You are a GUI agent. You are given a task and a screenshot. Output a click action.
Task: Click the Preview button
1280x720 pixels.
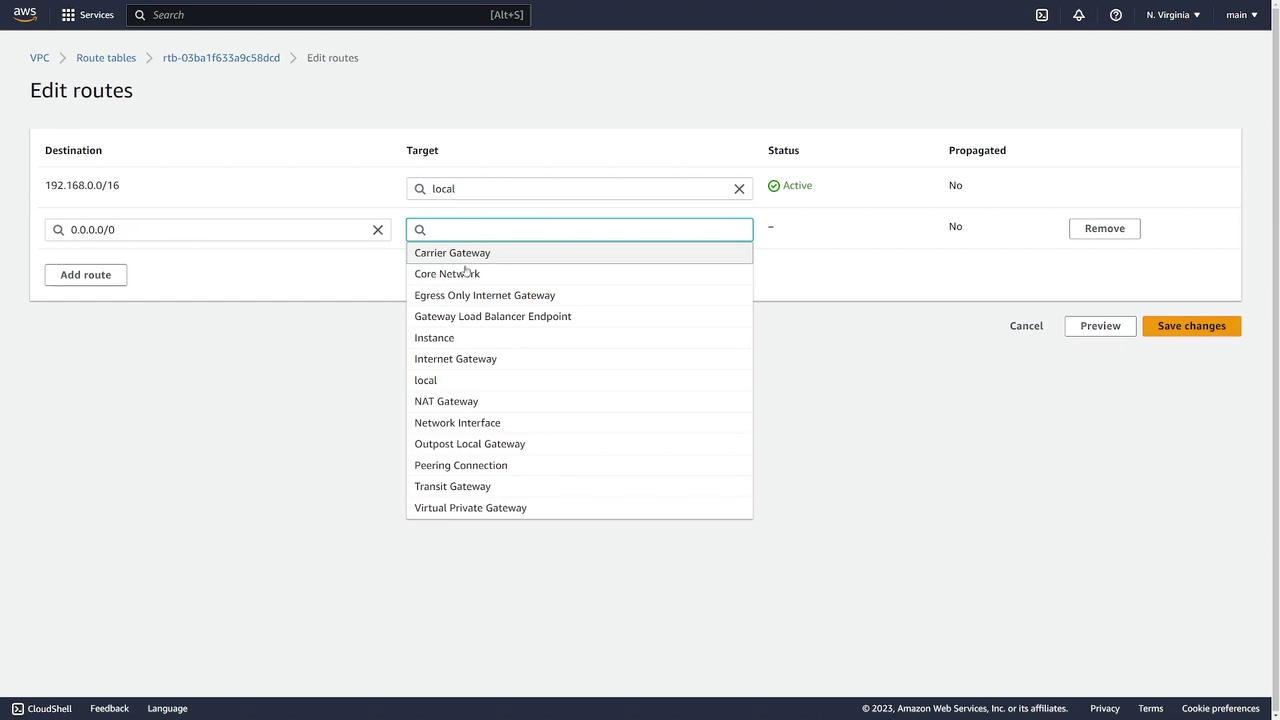point(1099,326)
